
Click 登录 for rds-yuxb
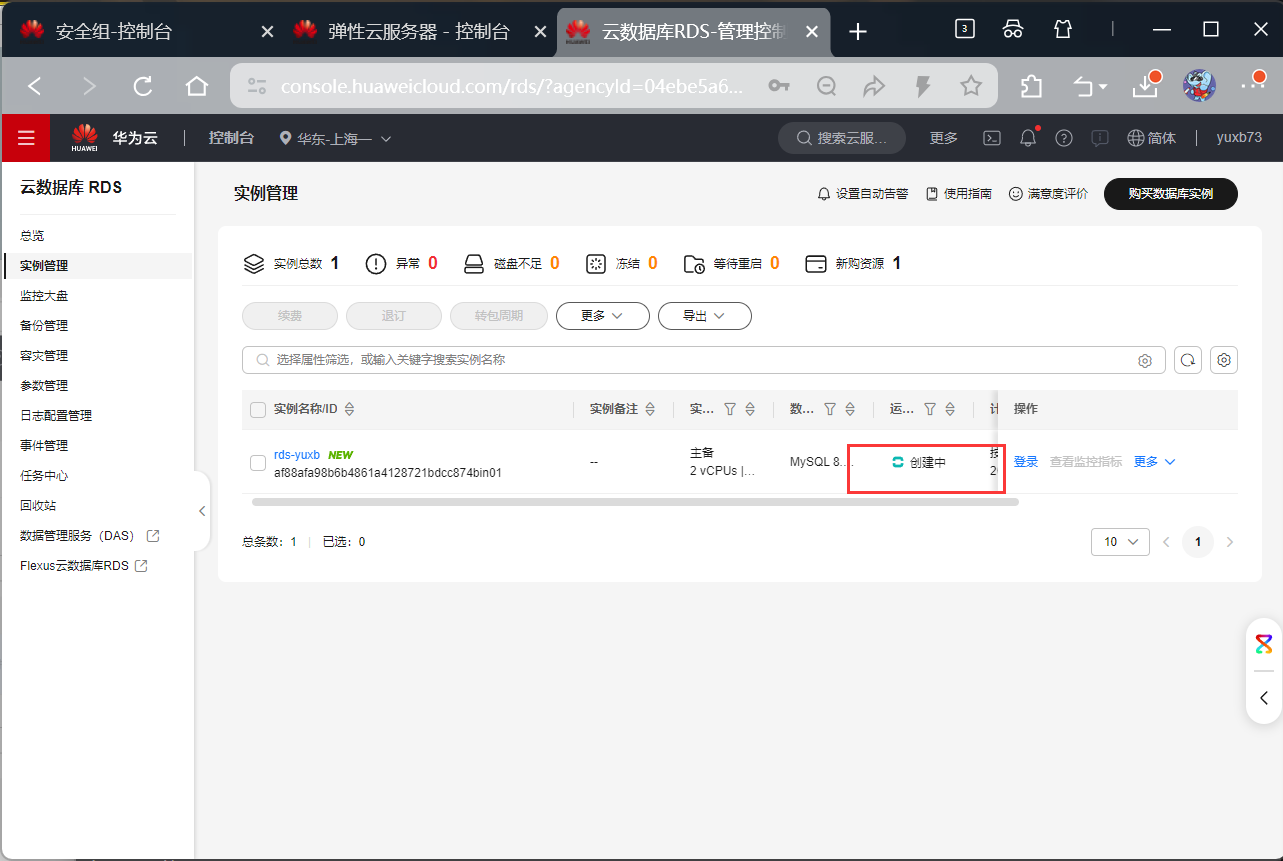1026,461
